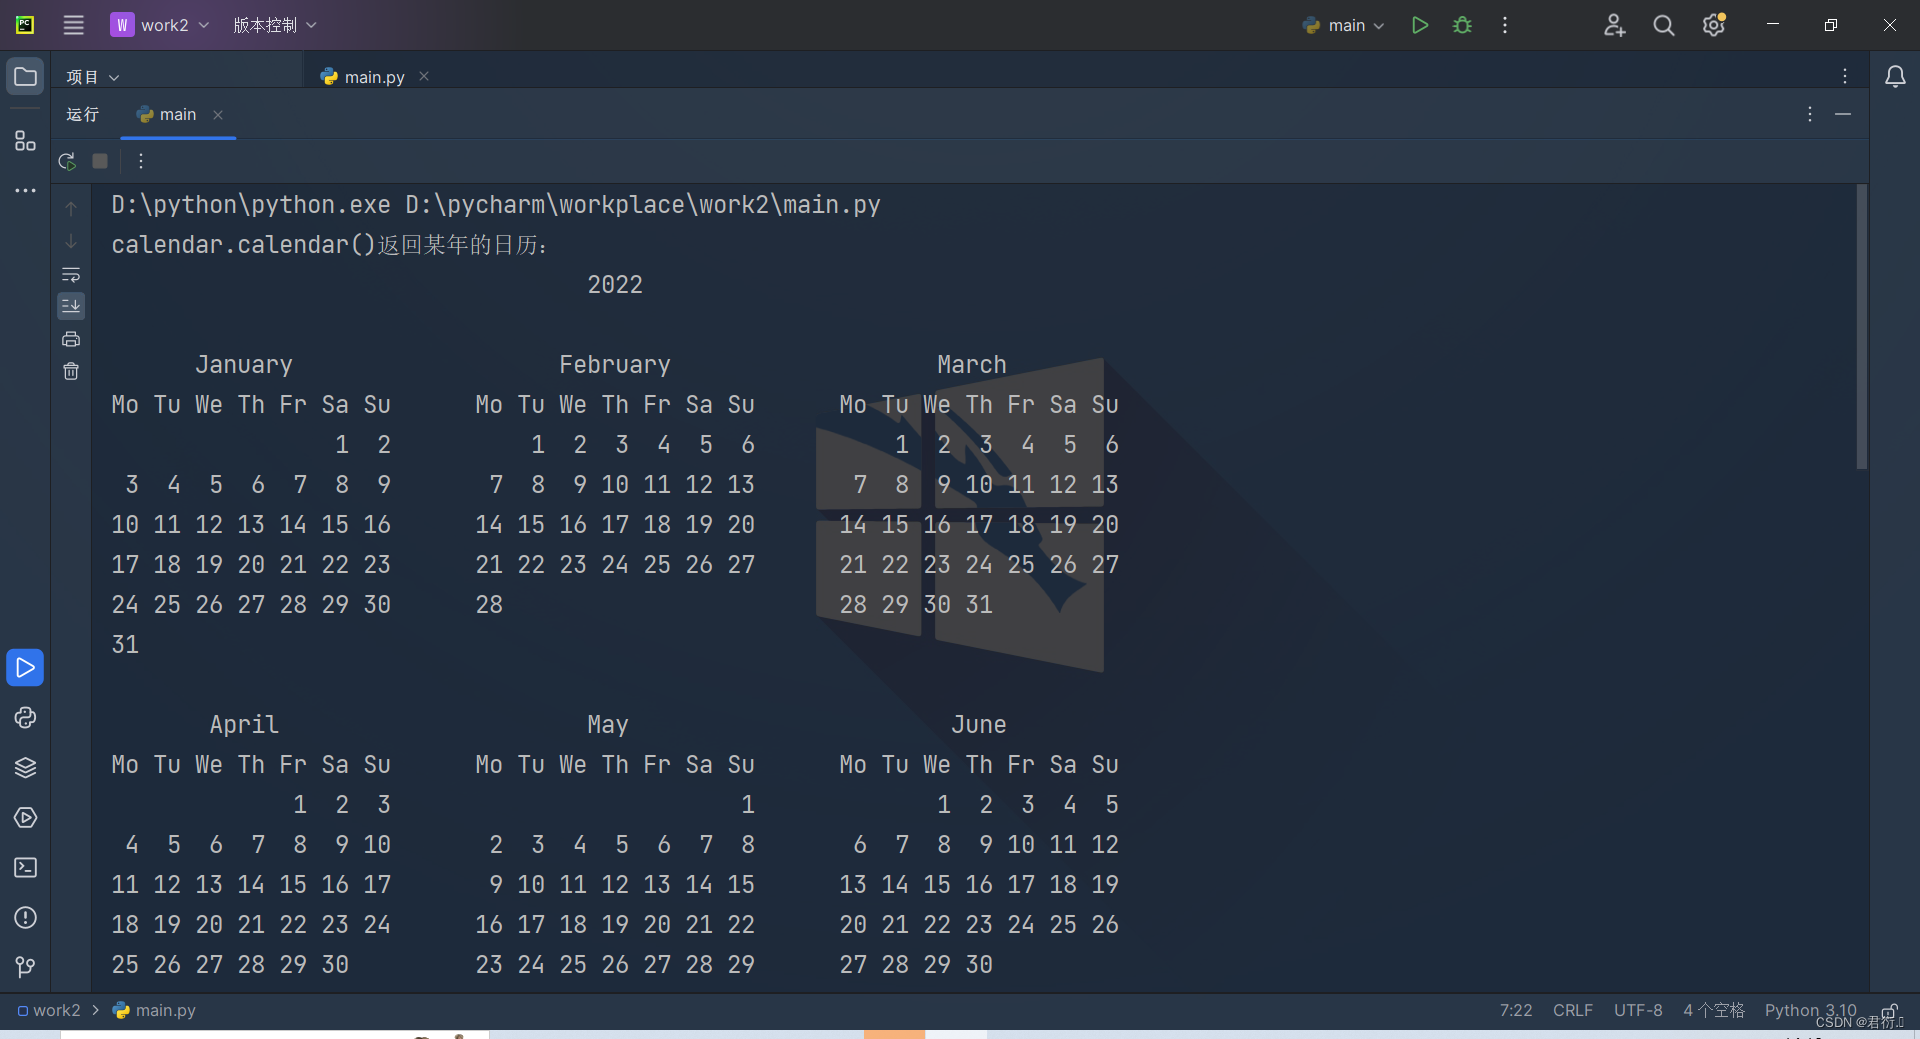Open line:column 7:22 go-to dialog

pyautogui.click(x=1515, y=1010)
